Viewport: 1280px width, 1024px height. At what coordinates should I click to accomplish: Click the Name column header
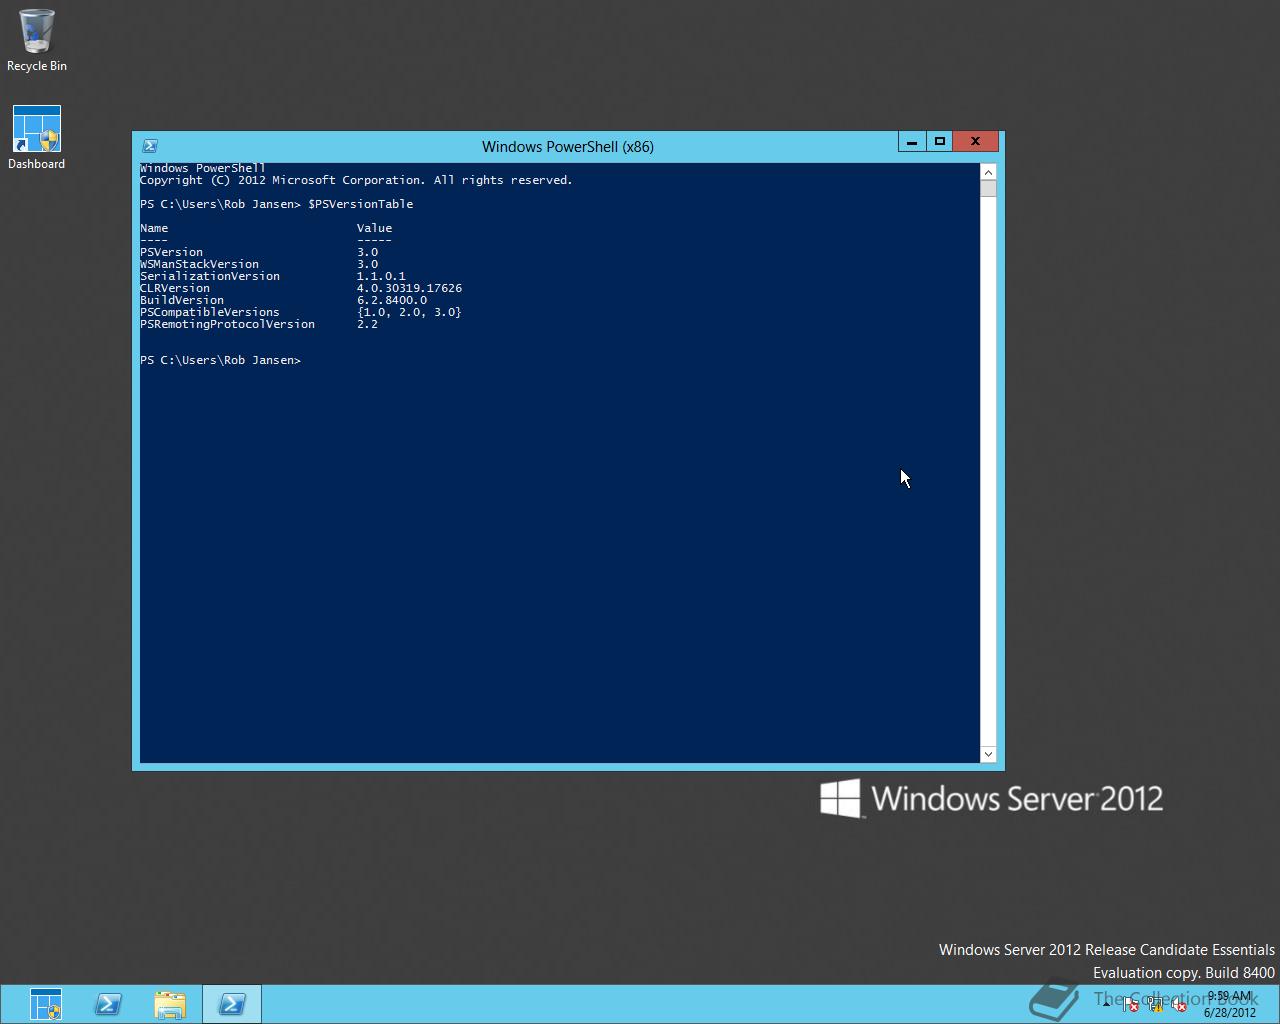pyautogui.click(x=154, y=228)
